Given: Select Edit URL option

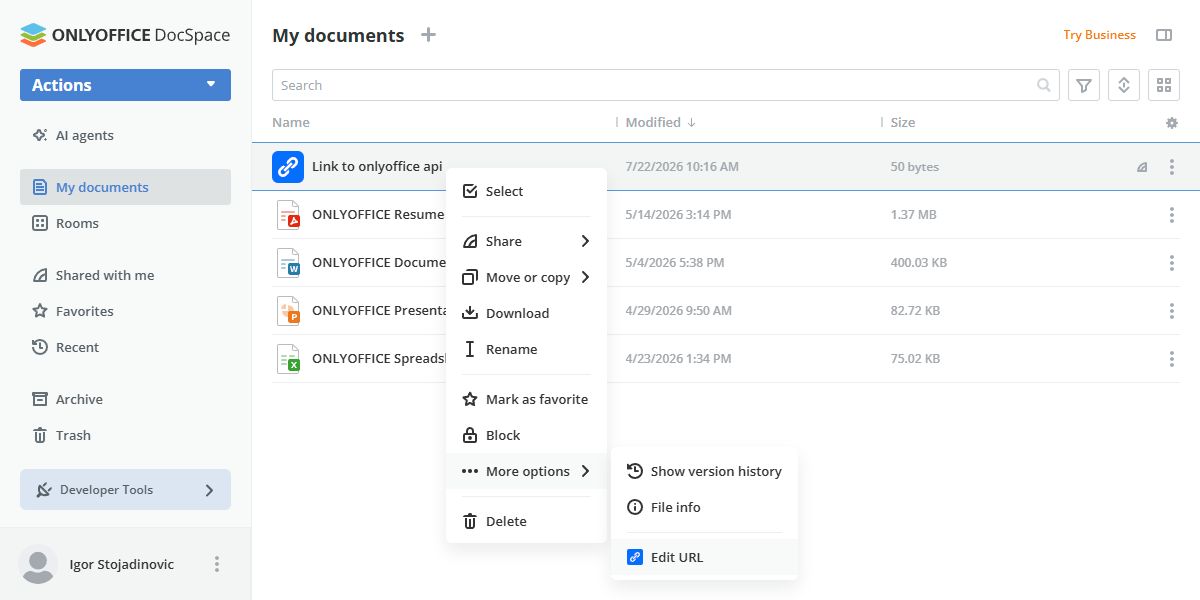Looking at the screenshot, I should 704,557.
